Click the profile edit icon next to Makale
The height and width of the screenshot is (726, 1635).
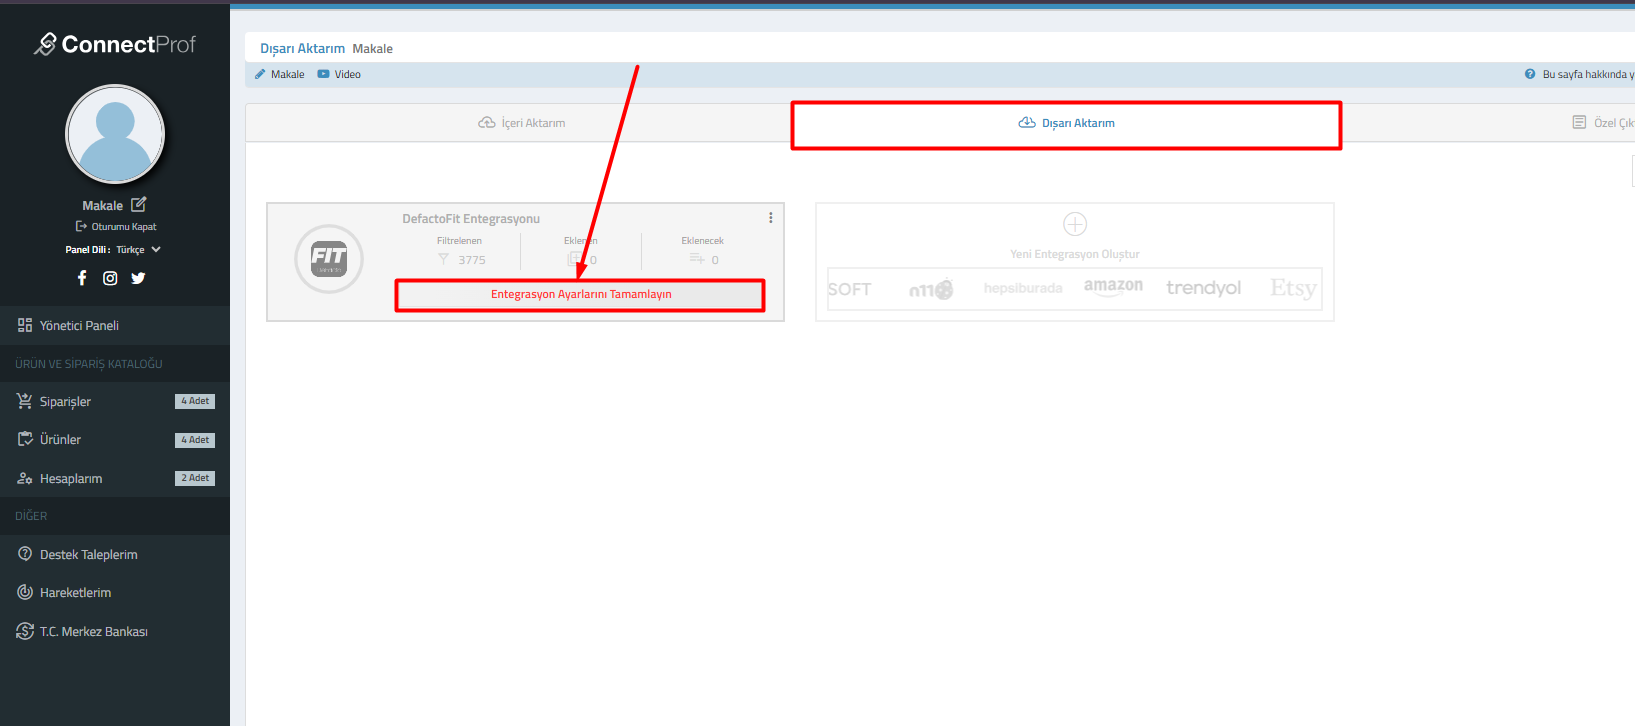pyautogui.click(x=139, y=205)
